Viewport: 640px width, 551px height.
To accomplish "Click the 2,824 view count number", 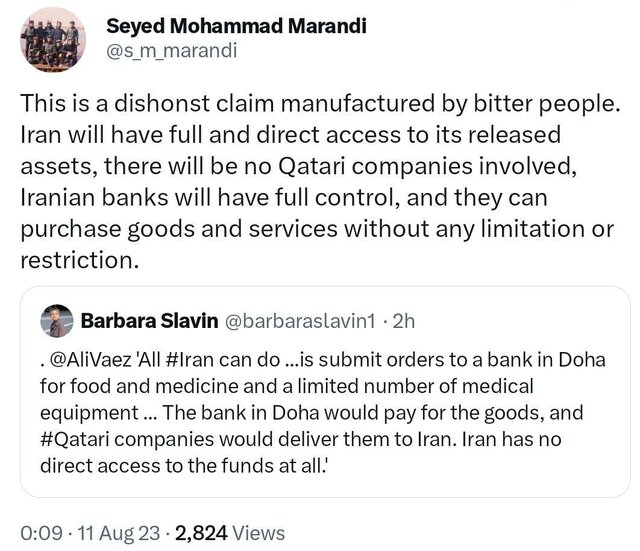I will coord(206,533).
